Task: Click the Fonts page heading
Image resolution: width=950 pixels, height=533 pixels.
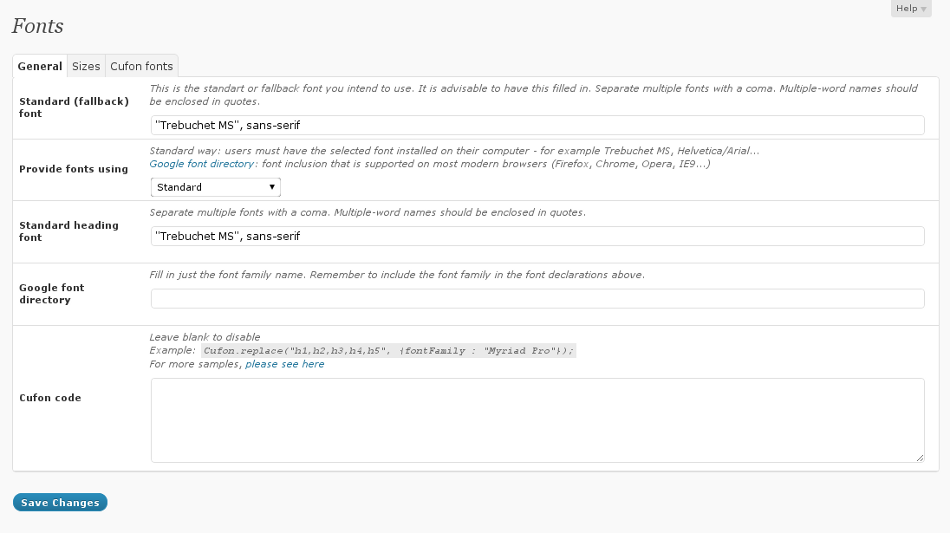Action: tap(38, 26)
